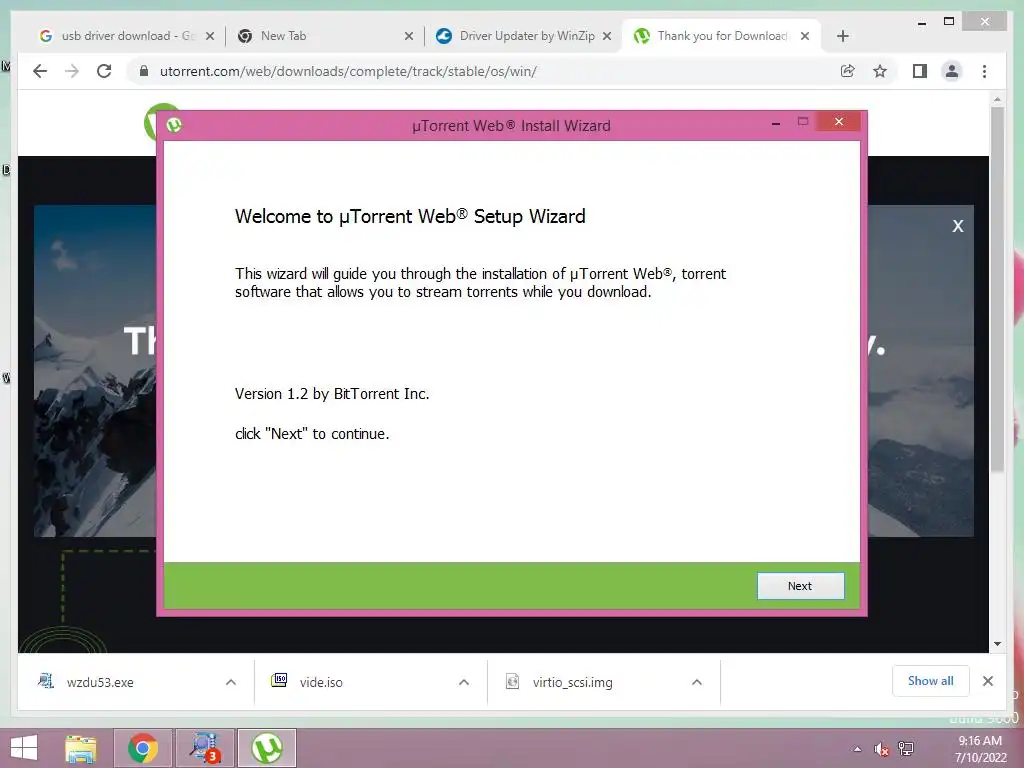
Task: Close the Driver Updater by WinZip tab
Action: pos(607,36)
